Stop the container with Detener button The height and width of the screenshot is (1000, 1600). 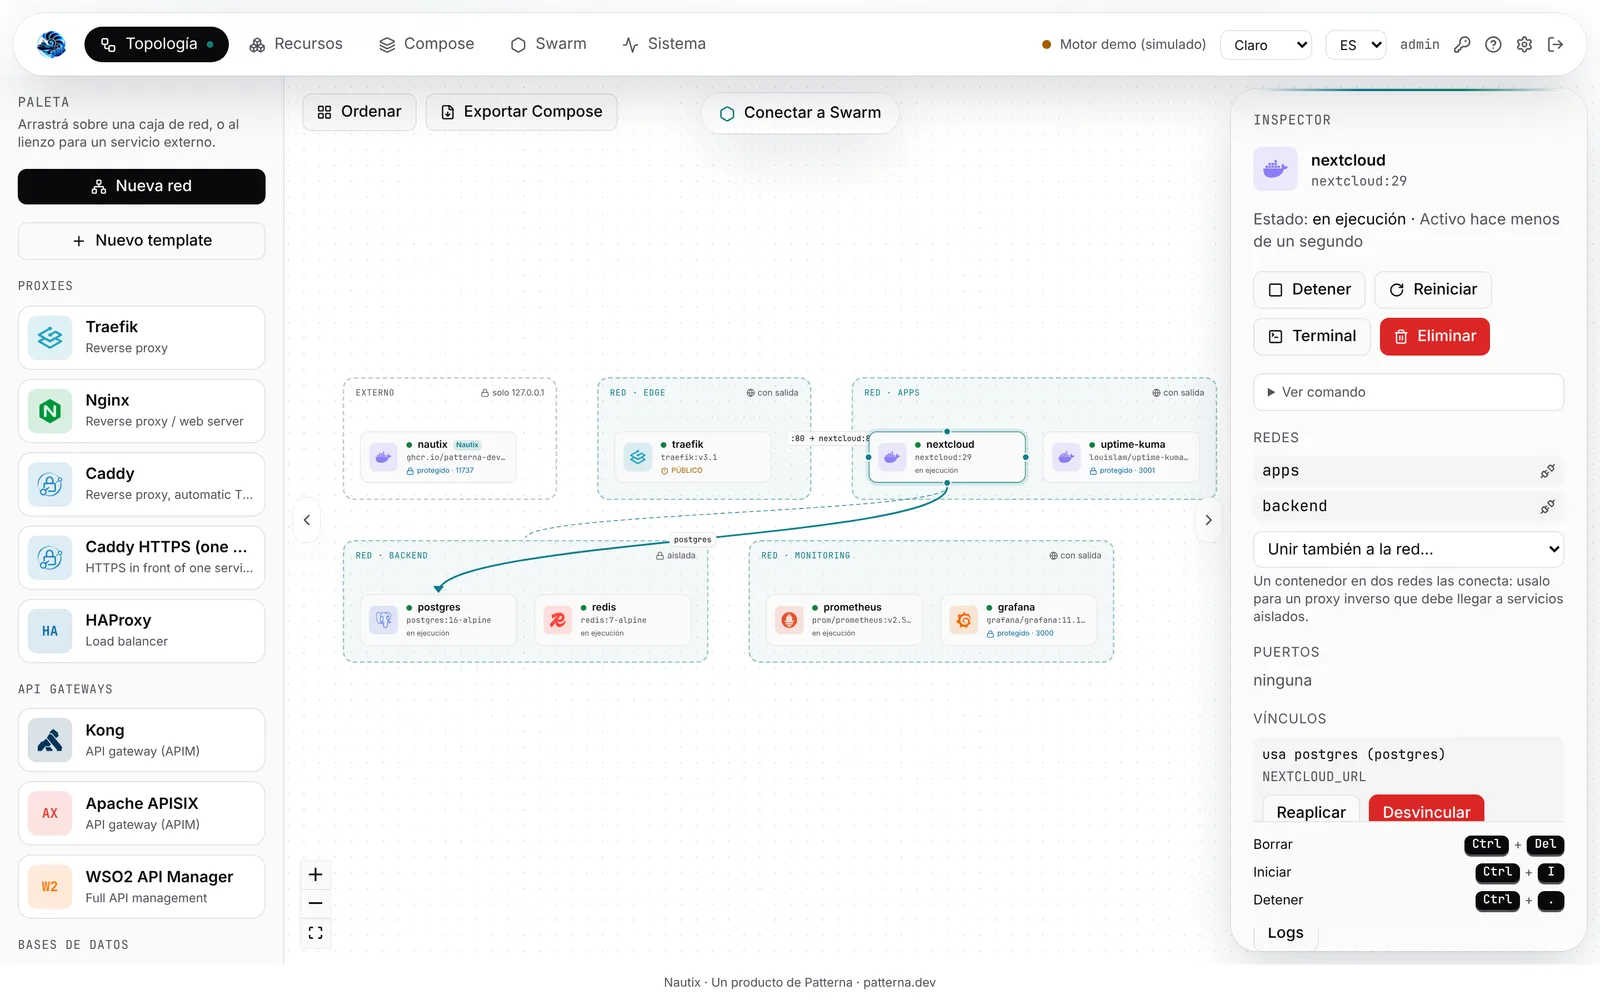(1309, 290)
